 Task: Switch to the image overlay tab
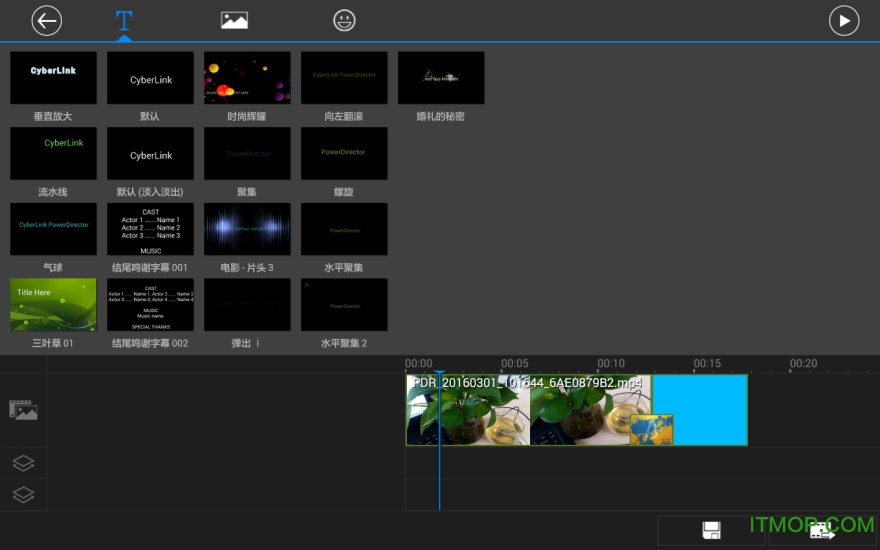coord(234,20)
